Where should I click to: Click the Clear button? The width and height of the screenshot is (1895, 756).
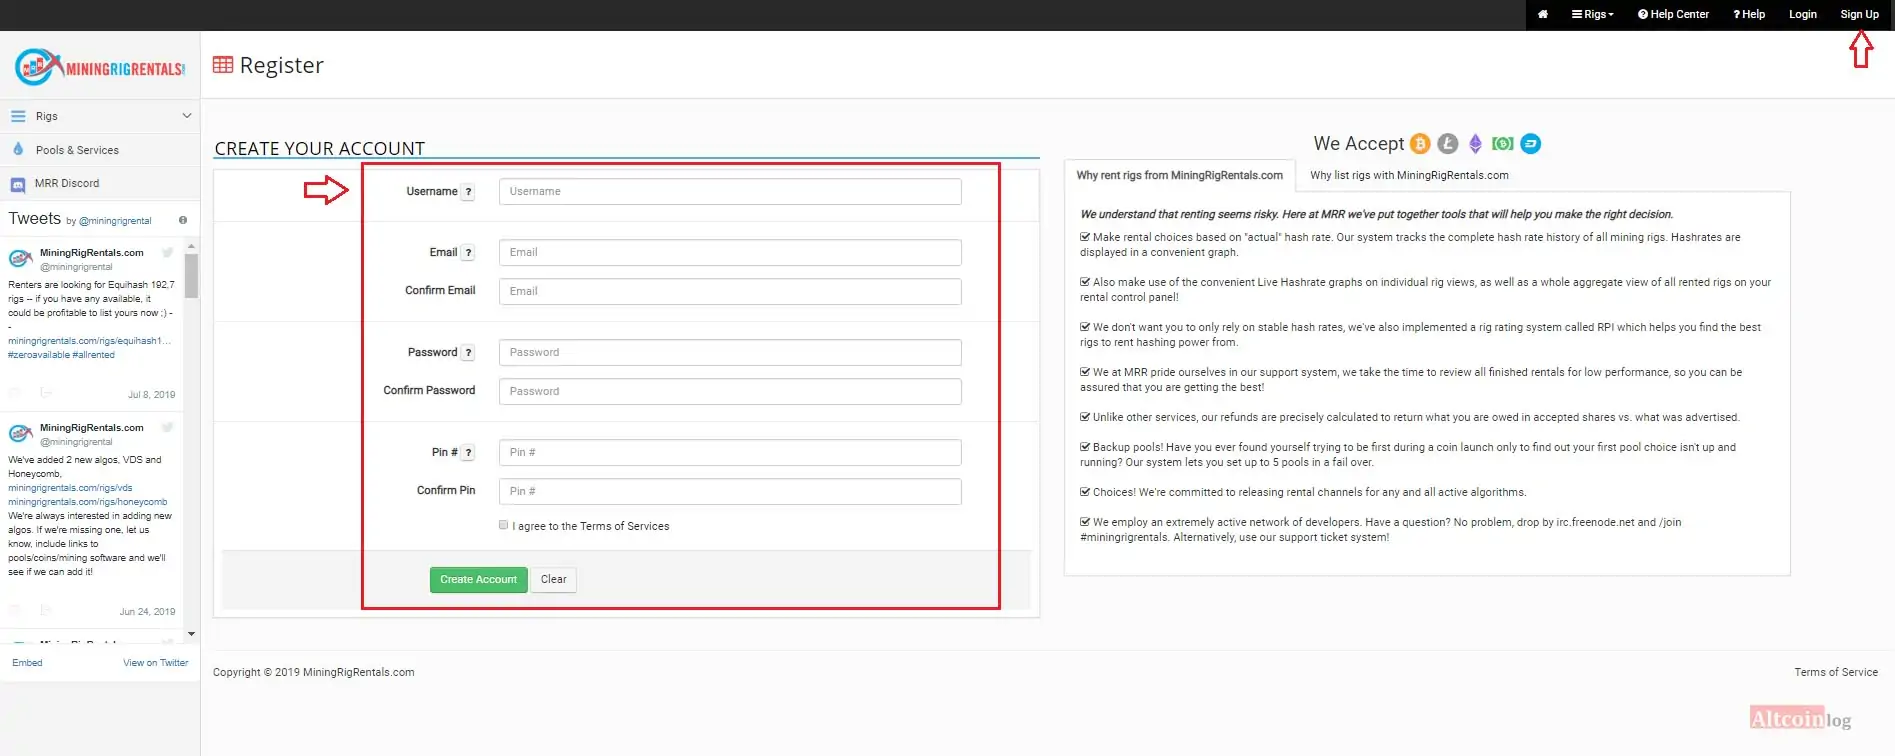click(x=553, y=580)
